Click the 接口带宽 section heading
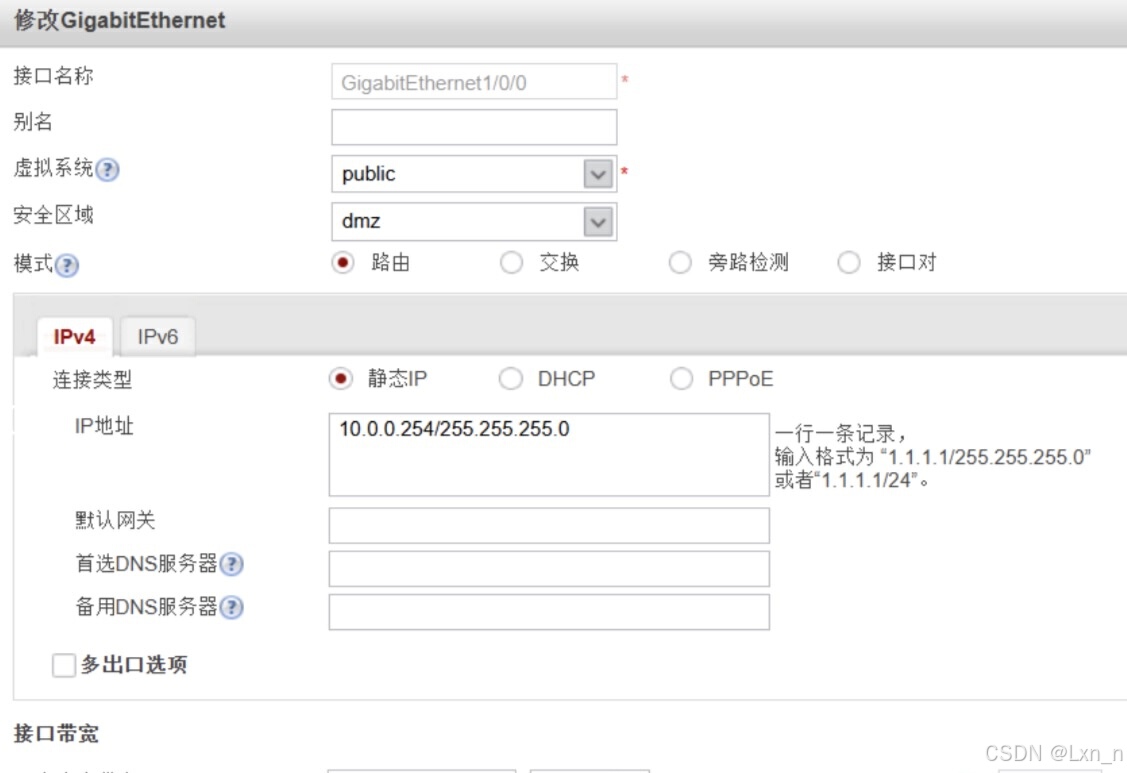The width and height of the screenshot is (1127, 773). point(56,733)
